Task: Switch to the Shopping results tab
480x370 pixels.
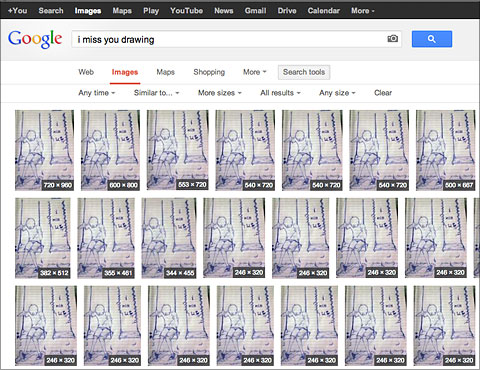Action: click(209, 72)
